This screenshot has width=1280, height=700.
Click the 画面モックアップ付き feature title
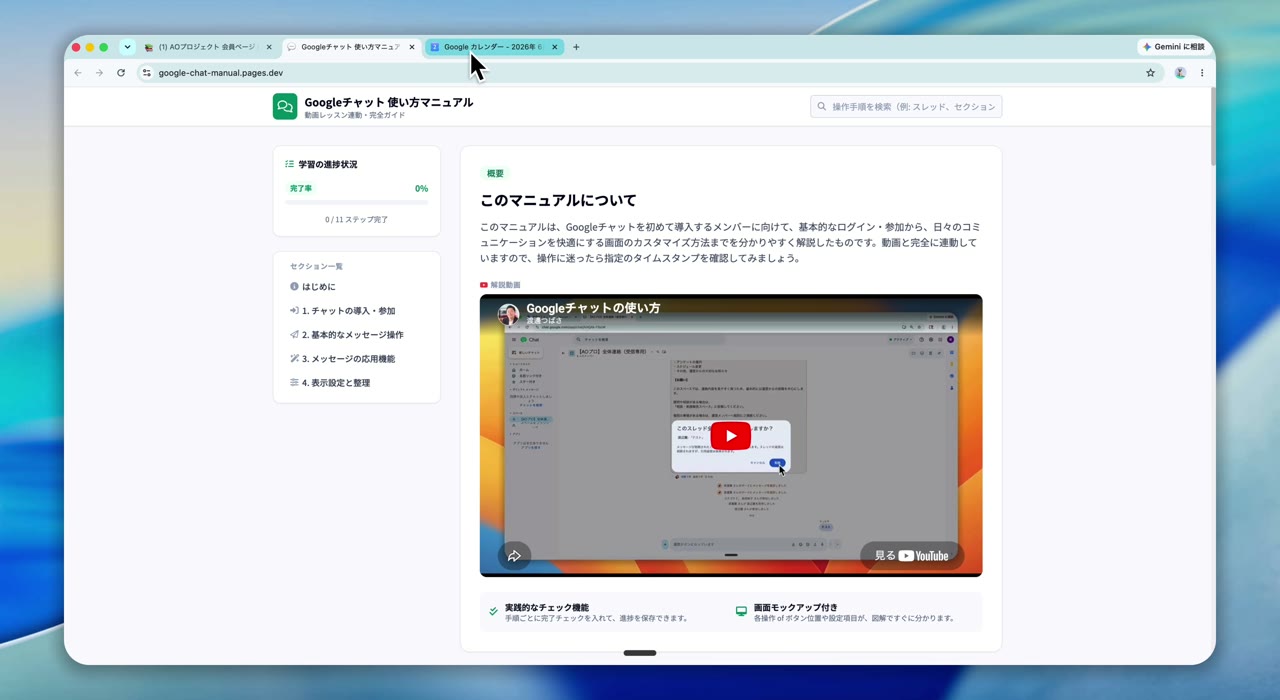[796, 607]
